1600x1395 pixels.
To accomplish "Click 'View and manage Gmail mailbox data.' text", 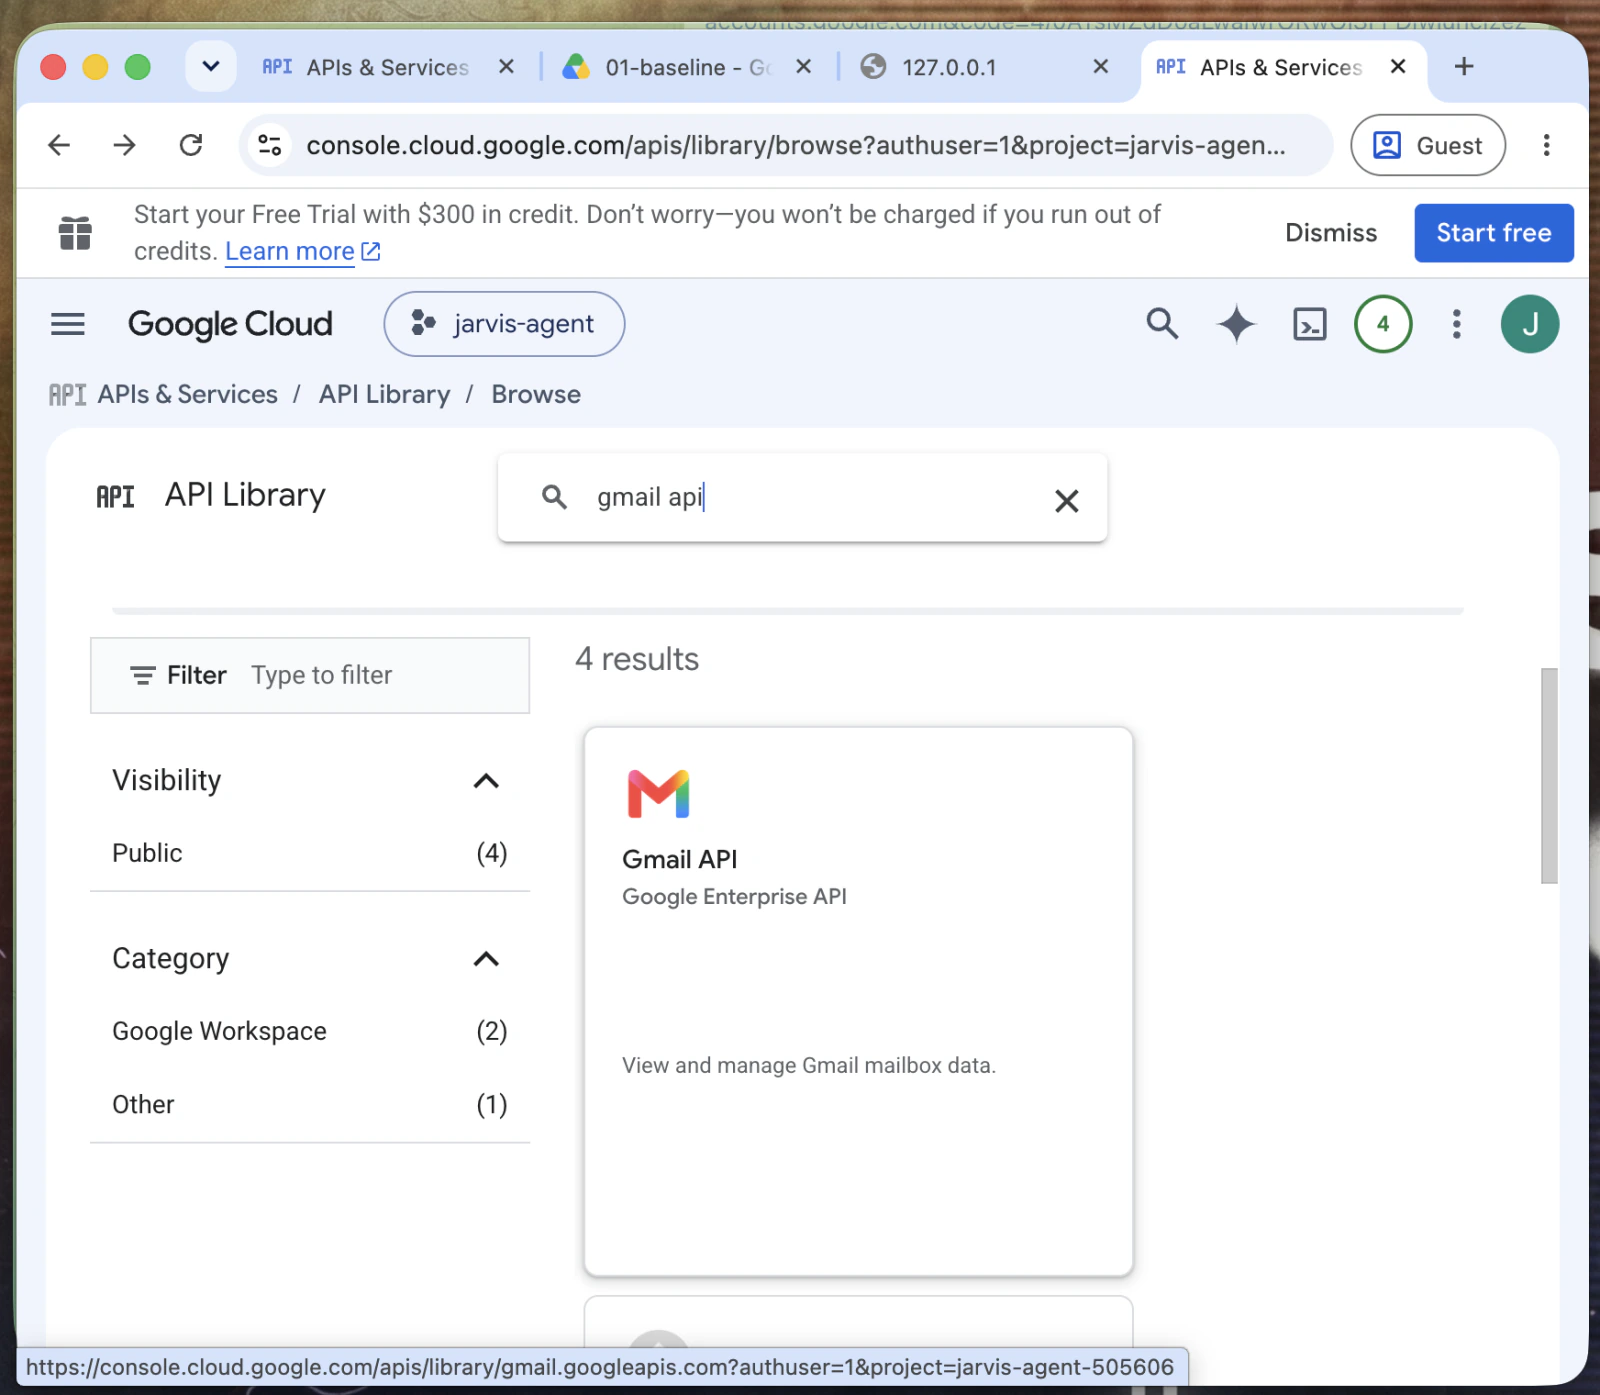I will tap(809, 1066).
